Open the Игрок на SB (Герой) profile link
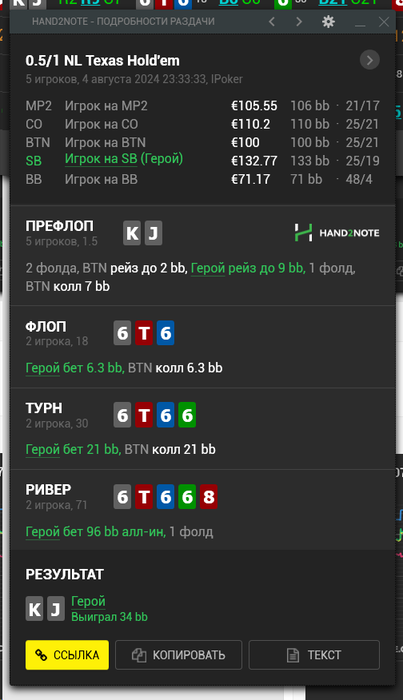 (x=124, y=159)
